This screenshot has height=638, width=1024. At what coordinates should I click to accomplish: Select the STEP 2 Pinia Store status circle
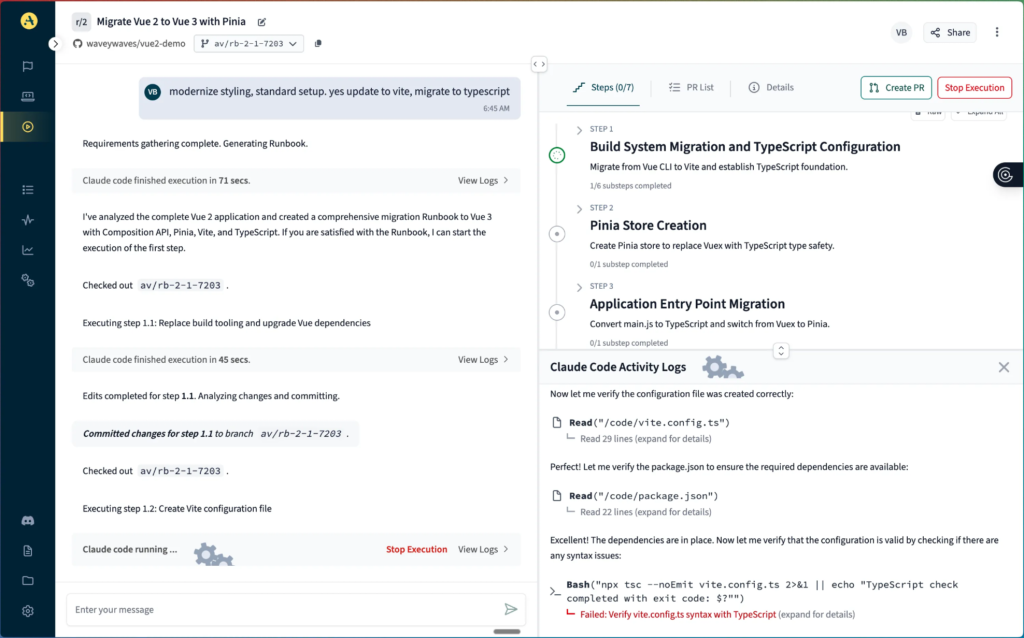coord(557,233)
